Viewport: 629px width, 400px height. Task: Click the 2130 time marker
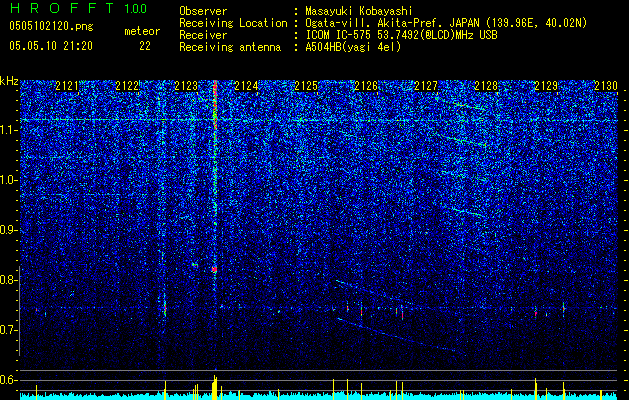[x=606, y=86]
